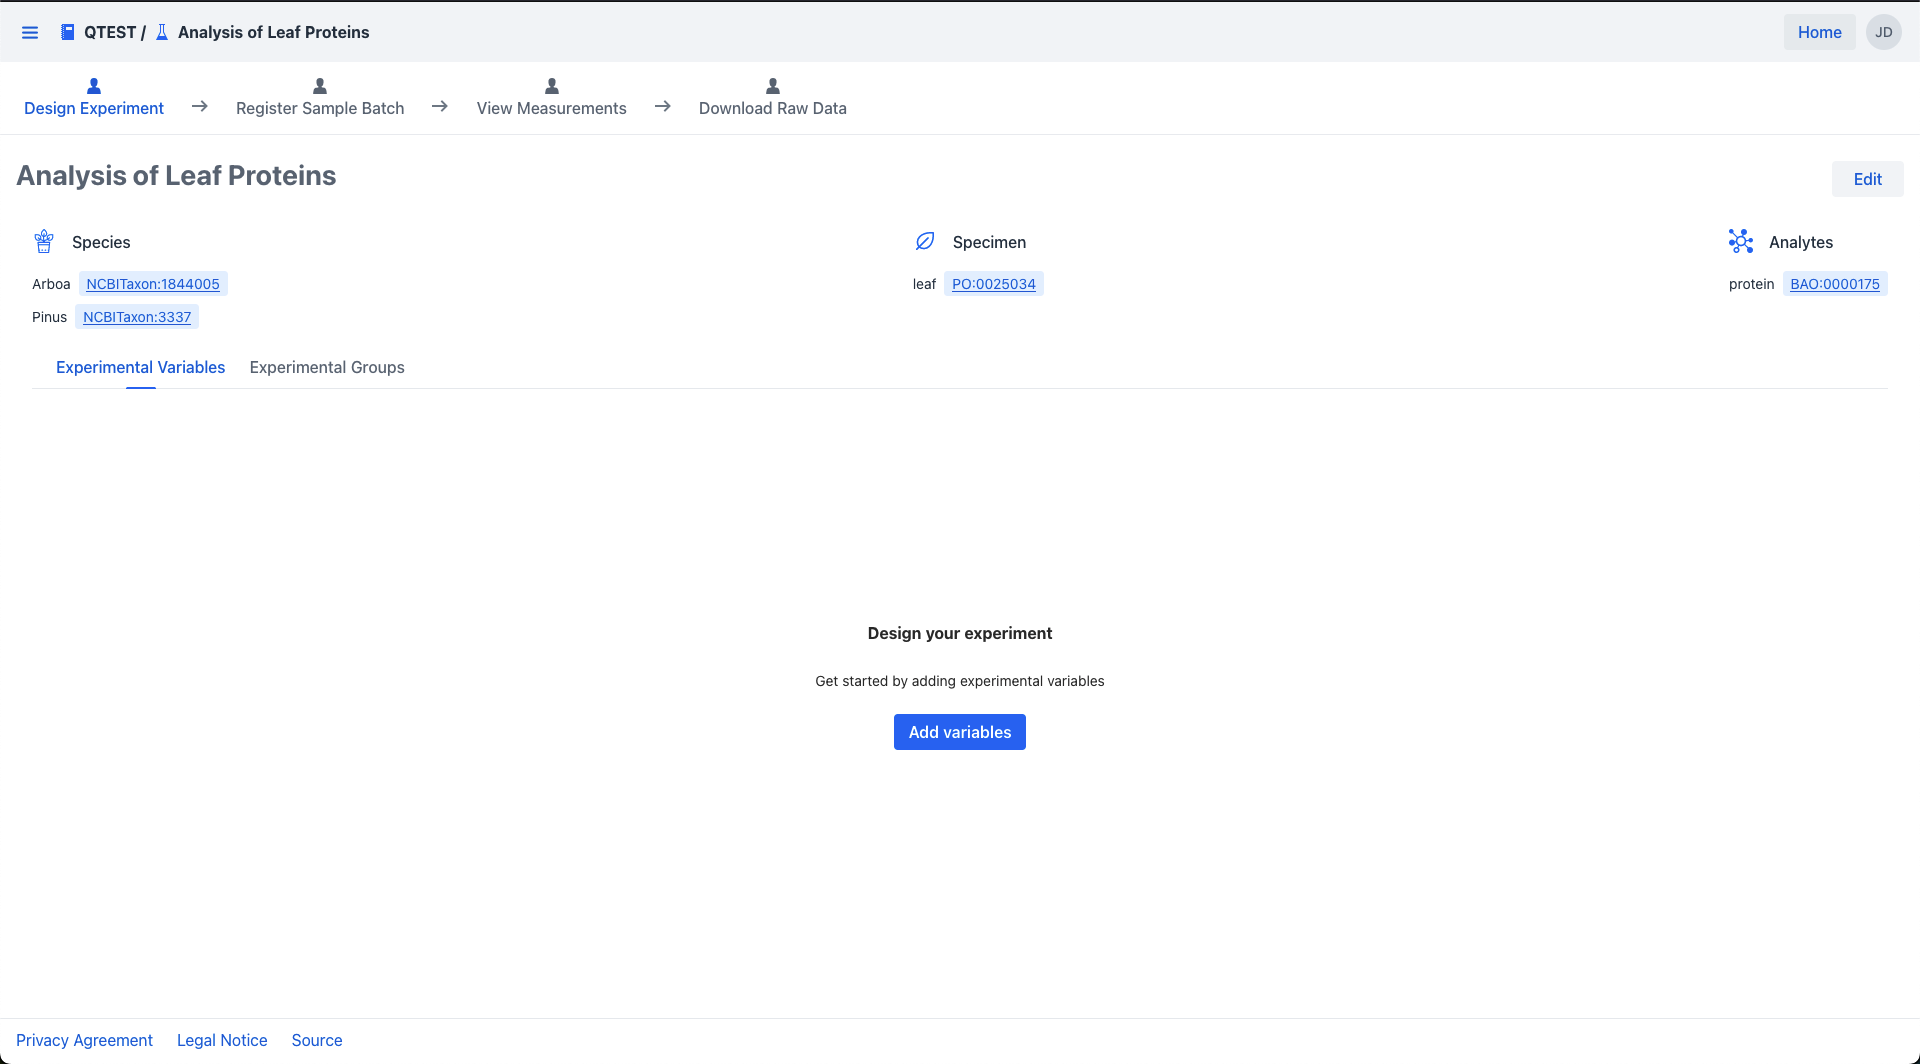Open the NCBITaxon:1844005 link
The width and height of the screenshot is (1920, 1064).
tap(153, 284)
